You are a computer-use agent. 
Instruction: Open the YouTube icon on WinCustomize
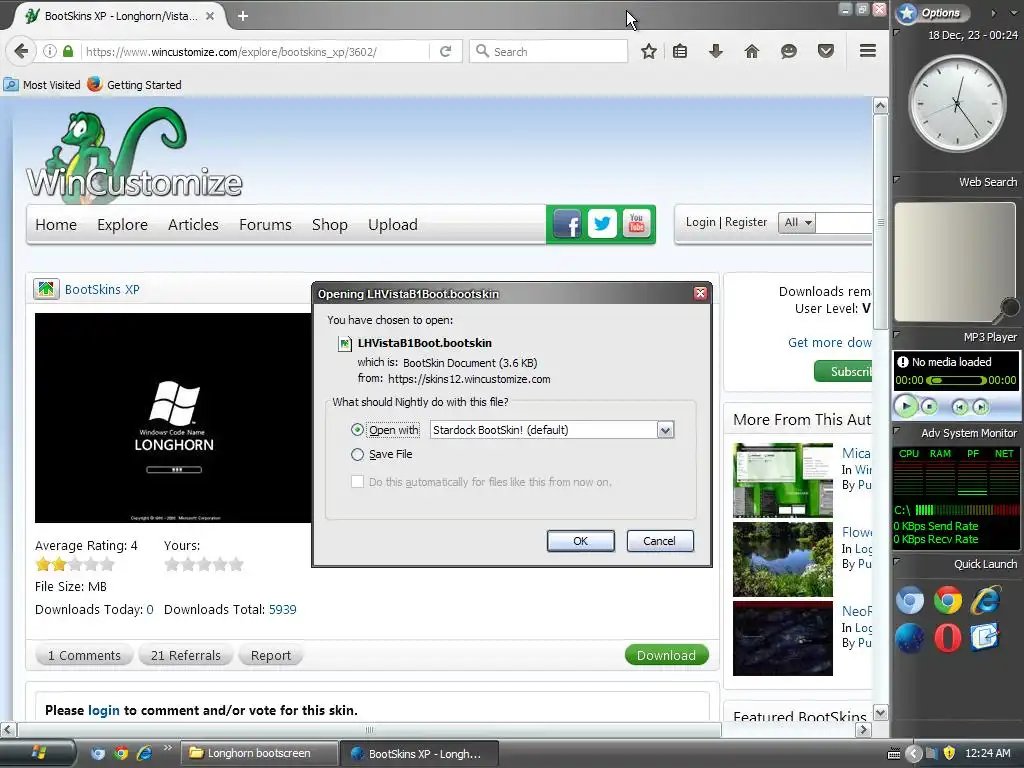(637, 224)
